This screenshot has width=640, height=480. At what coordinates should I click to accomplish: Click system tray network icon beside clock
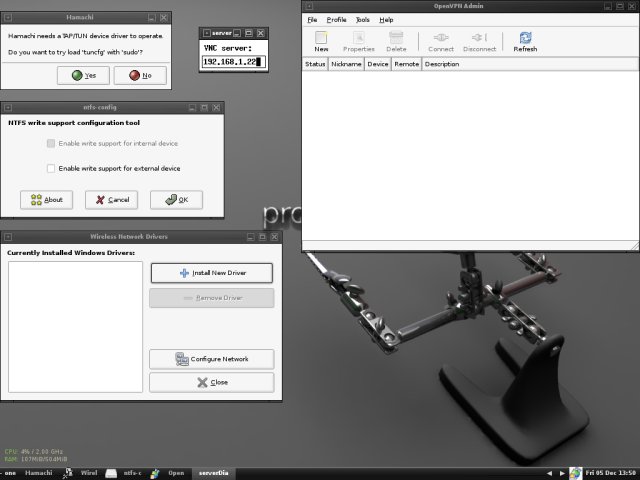point(576,473)
